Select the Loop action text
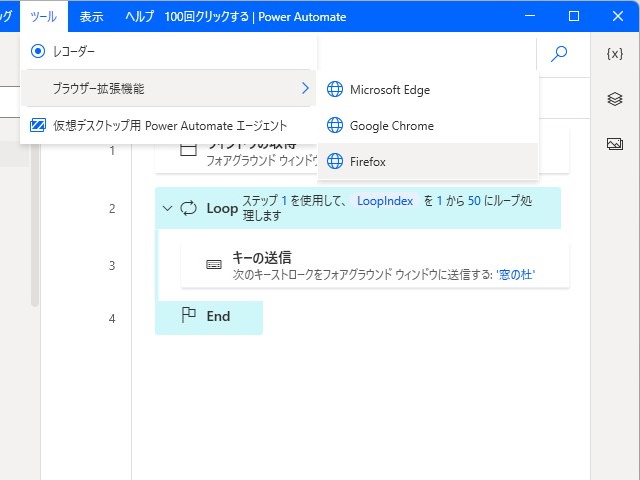Image resolution: width=640 pixels, height=480 pixels. [222, 209]
